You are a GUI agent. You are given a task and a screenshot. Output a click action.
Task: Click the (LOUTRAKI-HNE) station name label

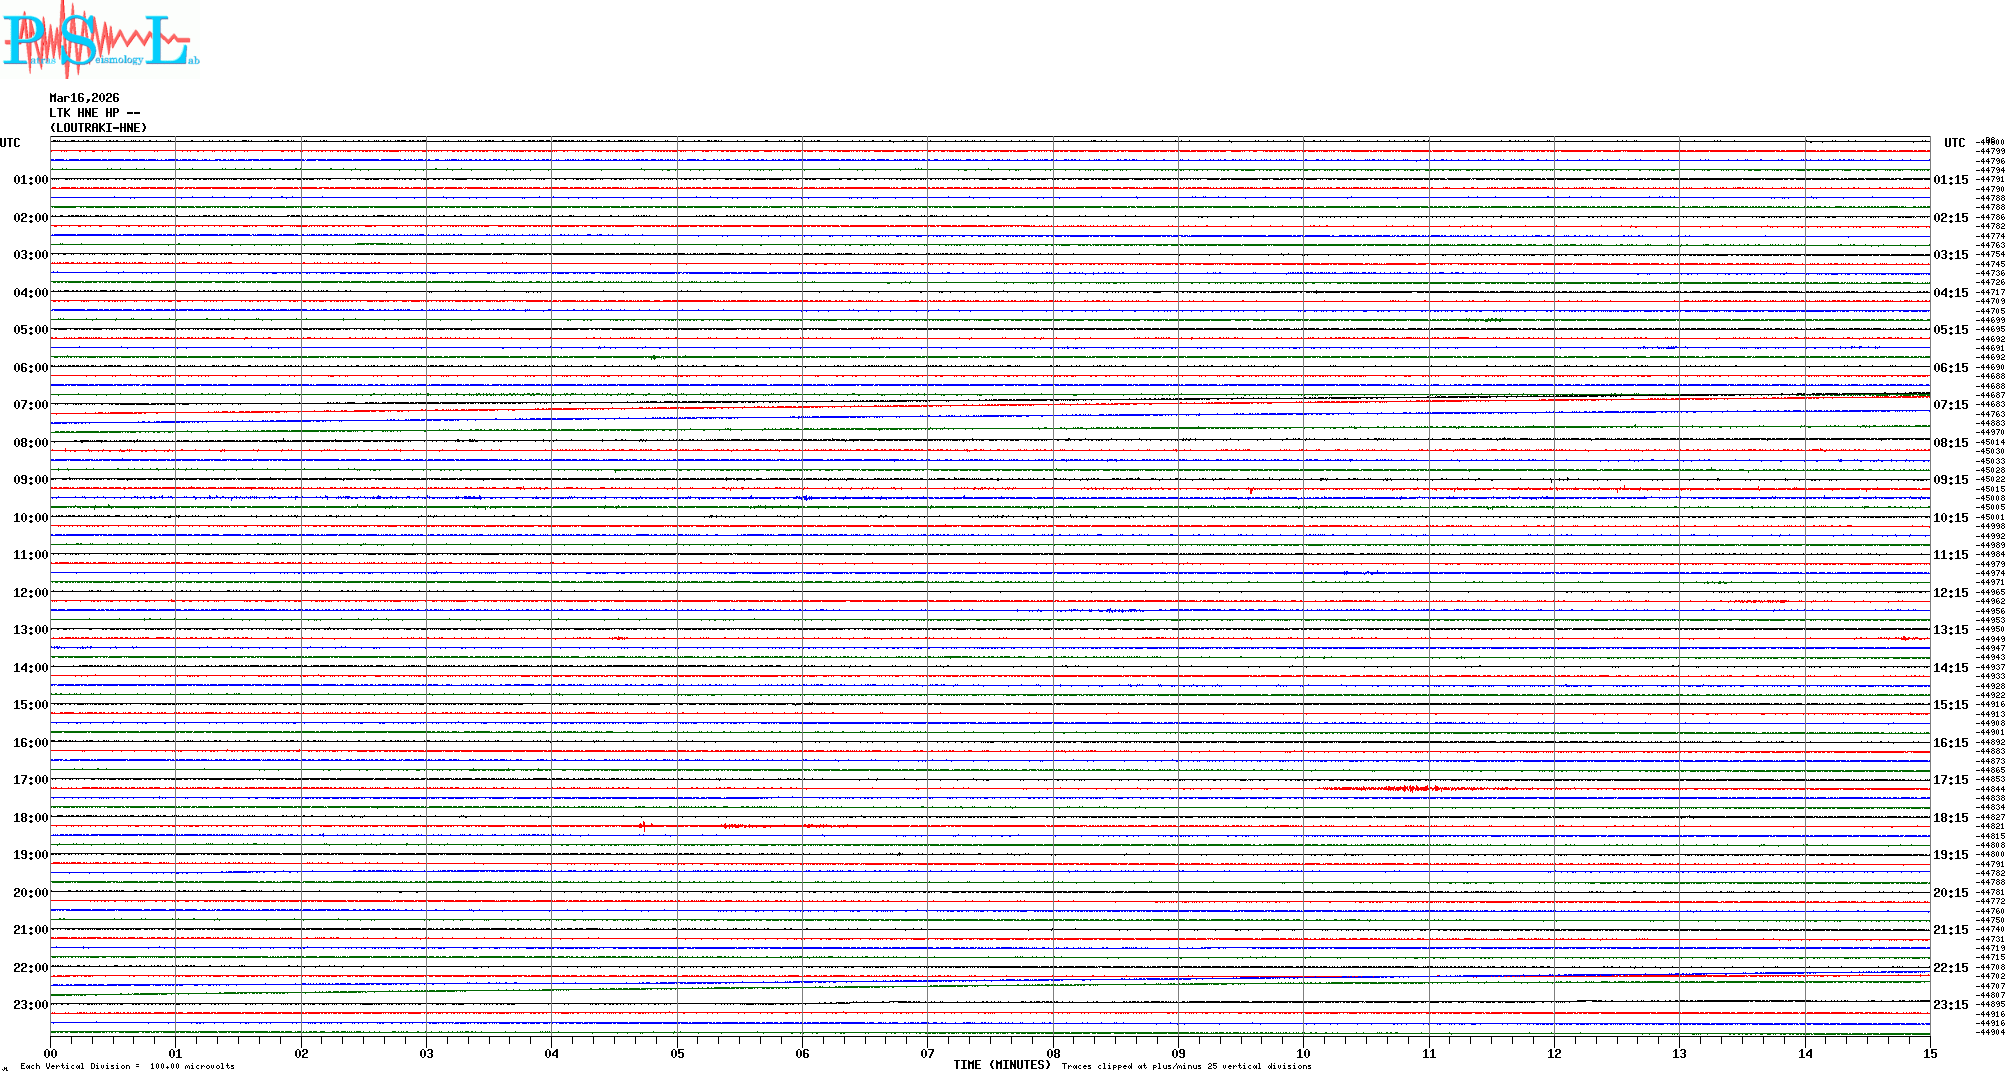98,128
